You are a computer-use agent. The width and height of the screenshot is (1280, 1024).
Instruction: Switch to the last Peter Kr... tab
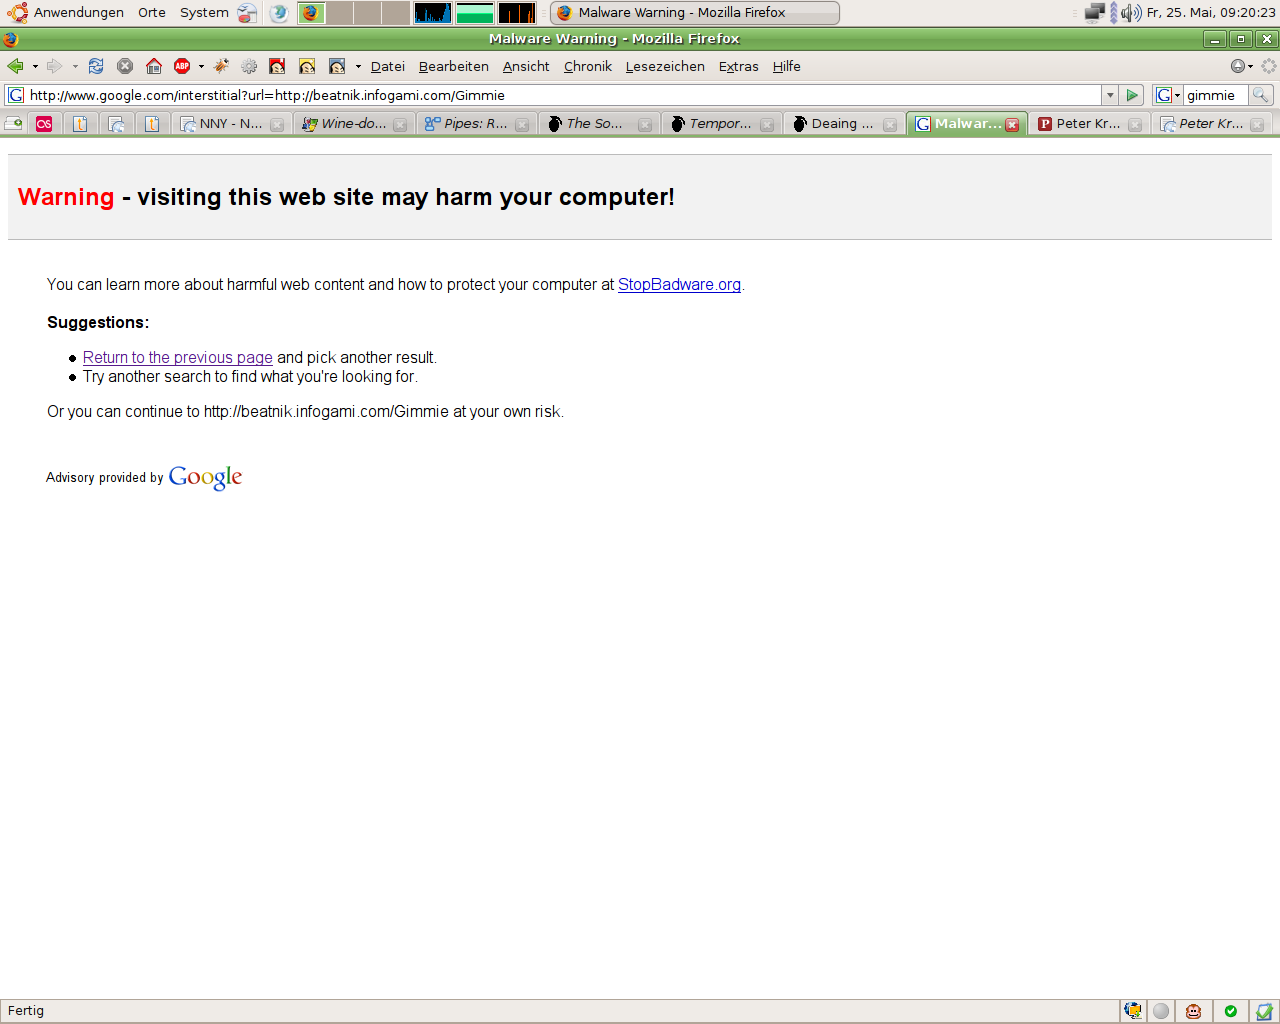(1211, 124)
